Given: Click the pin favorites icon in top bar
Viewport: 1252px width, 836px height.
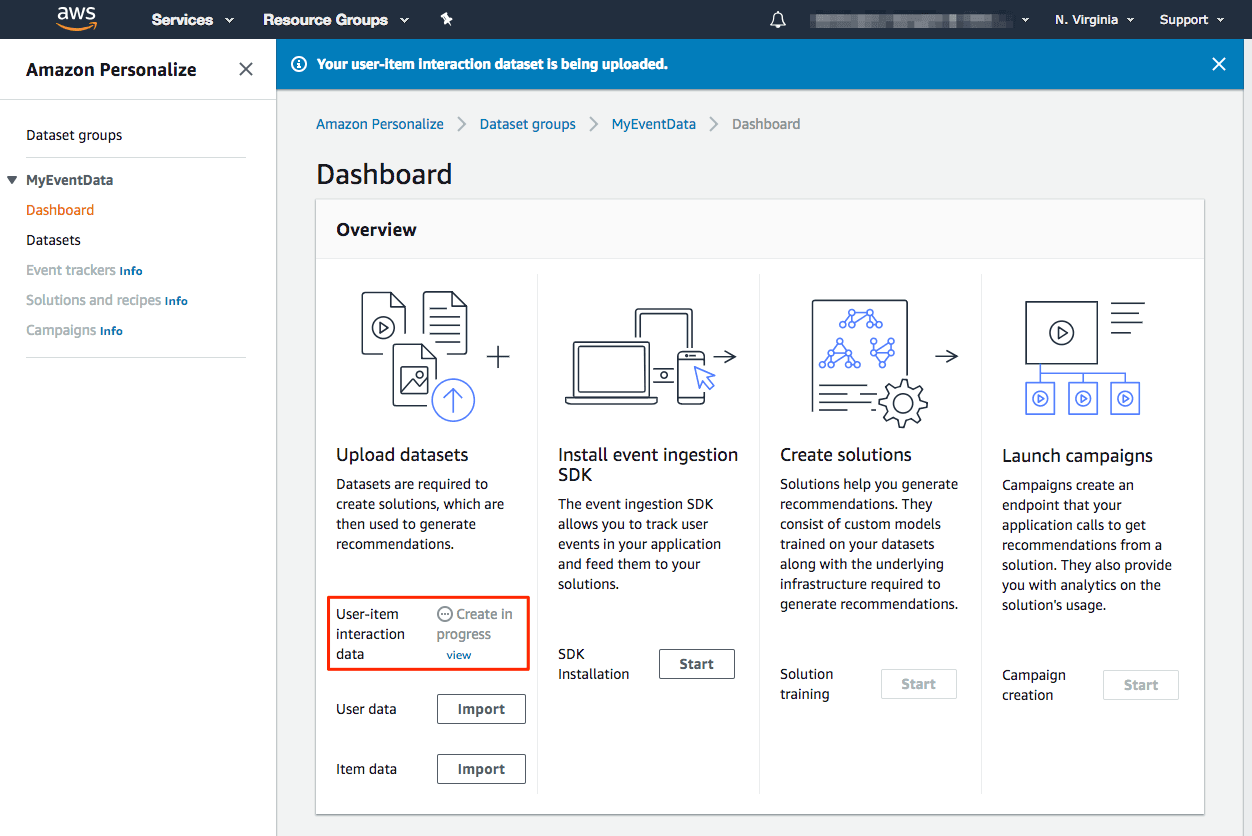Looking at the screenshot, I should click(446, 18).
